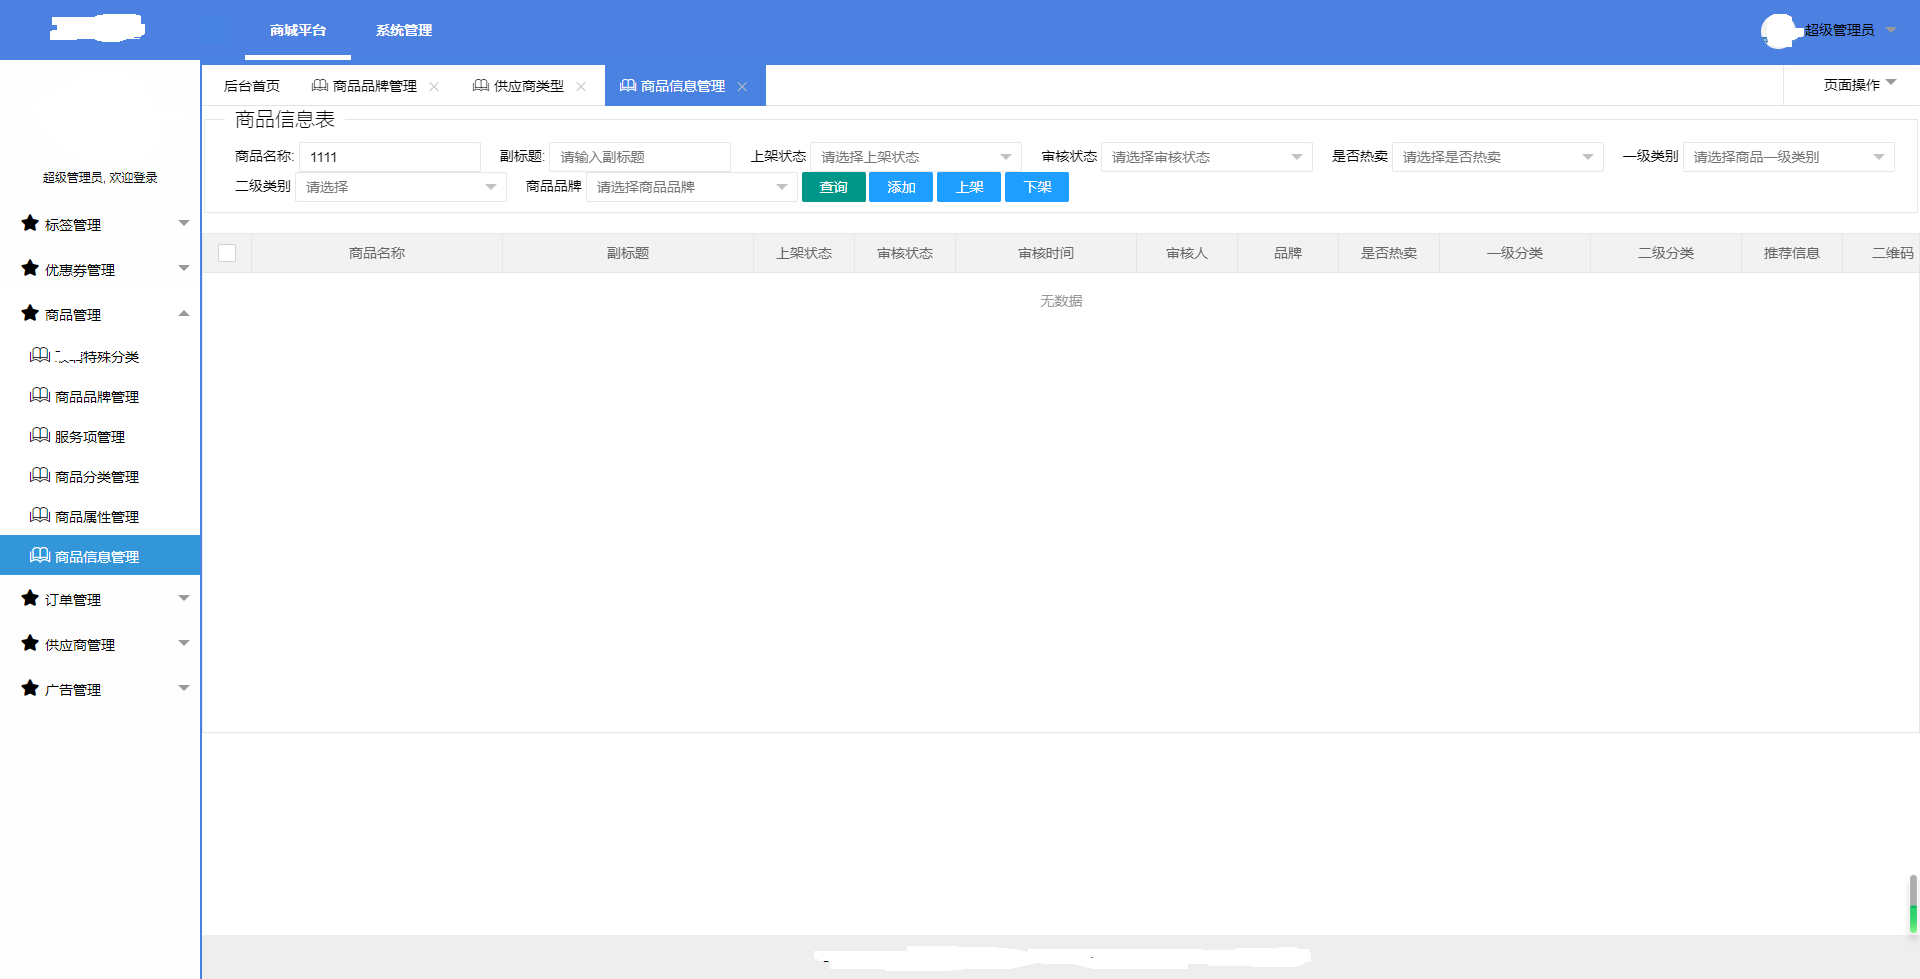Close the 商品品牌管理 tab
1920x979 pixels.
pos(434,87)
